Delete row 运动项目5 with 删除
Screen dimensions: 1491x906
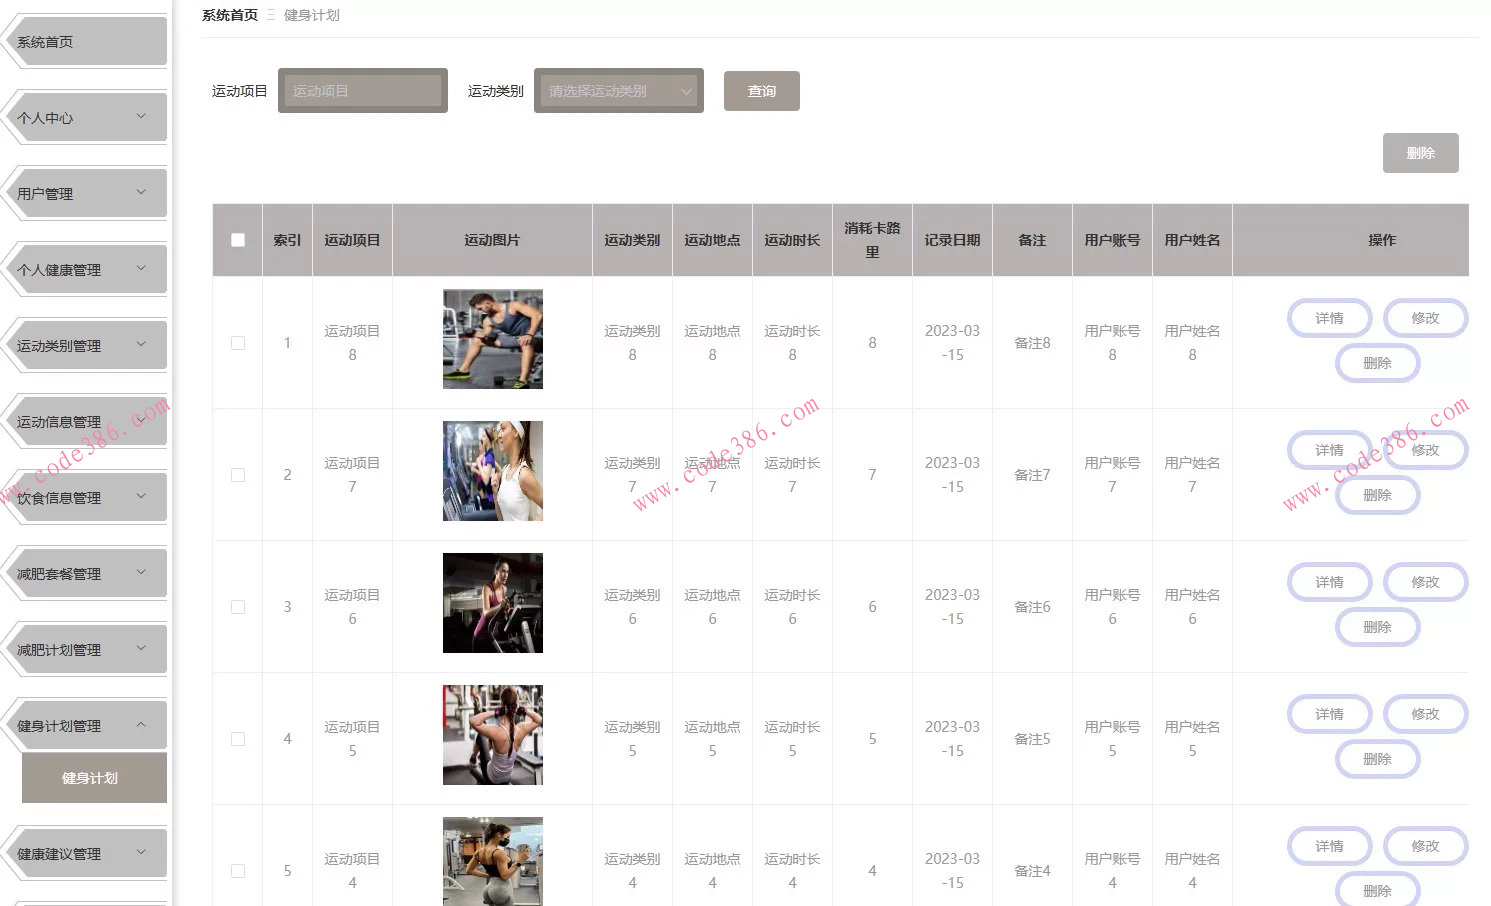click(1378, 759)
